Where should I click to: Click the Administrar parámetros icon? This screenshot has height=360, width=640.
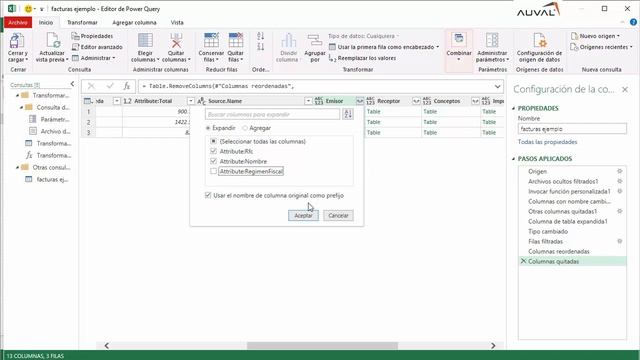click(x=492, y=41)
